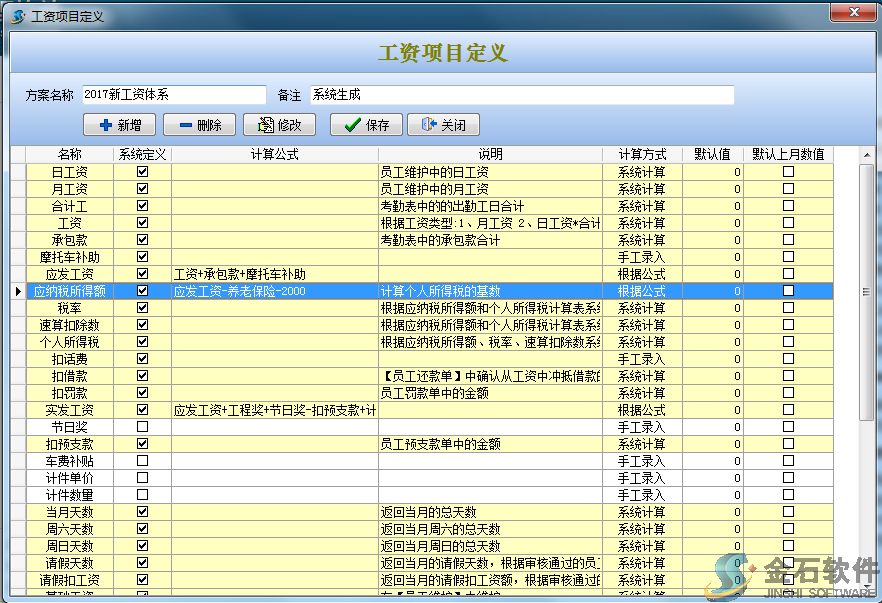The height and width of the screenshot is (603, 882).
Task: Click row selector arrow beside 应纳税所得额
Action: 17,291
